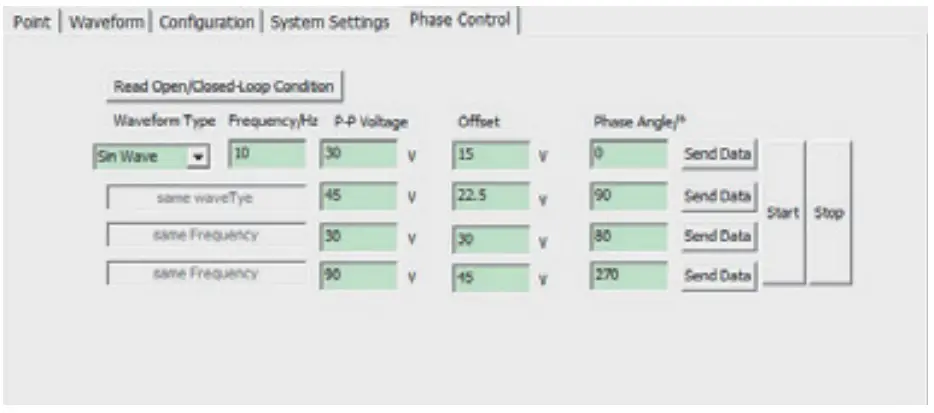This screenshot has height=413, width=934.
Task: Click Send Data in the last row
Action: pyautogui.click(x=717, y=275)
